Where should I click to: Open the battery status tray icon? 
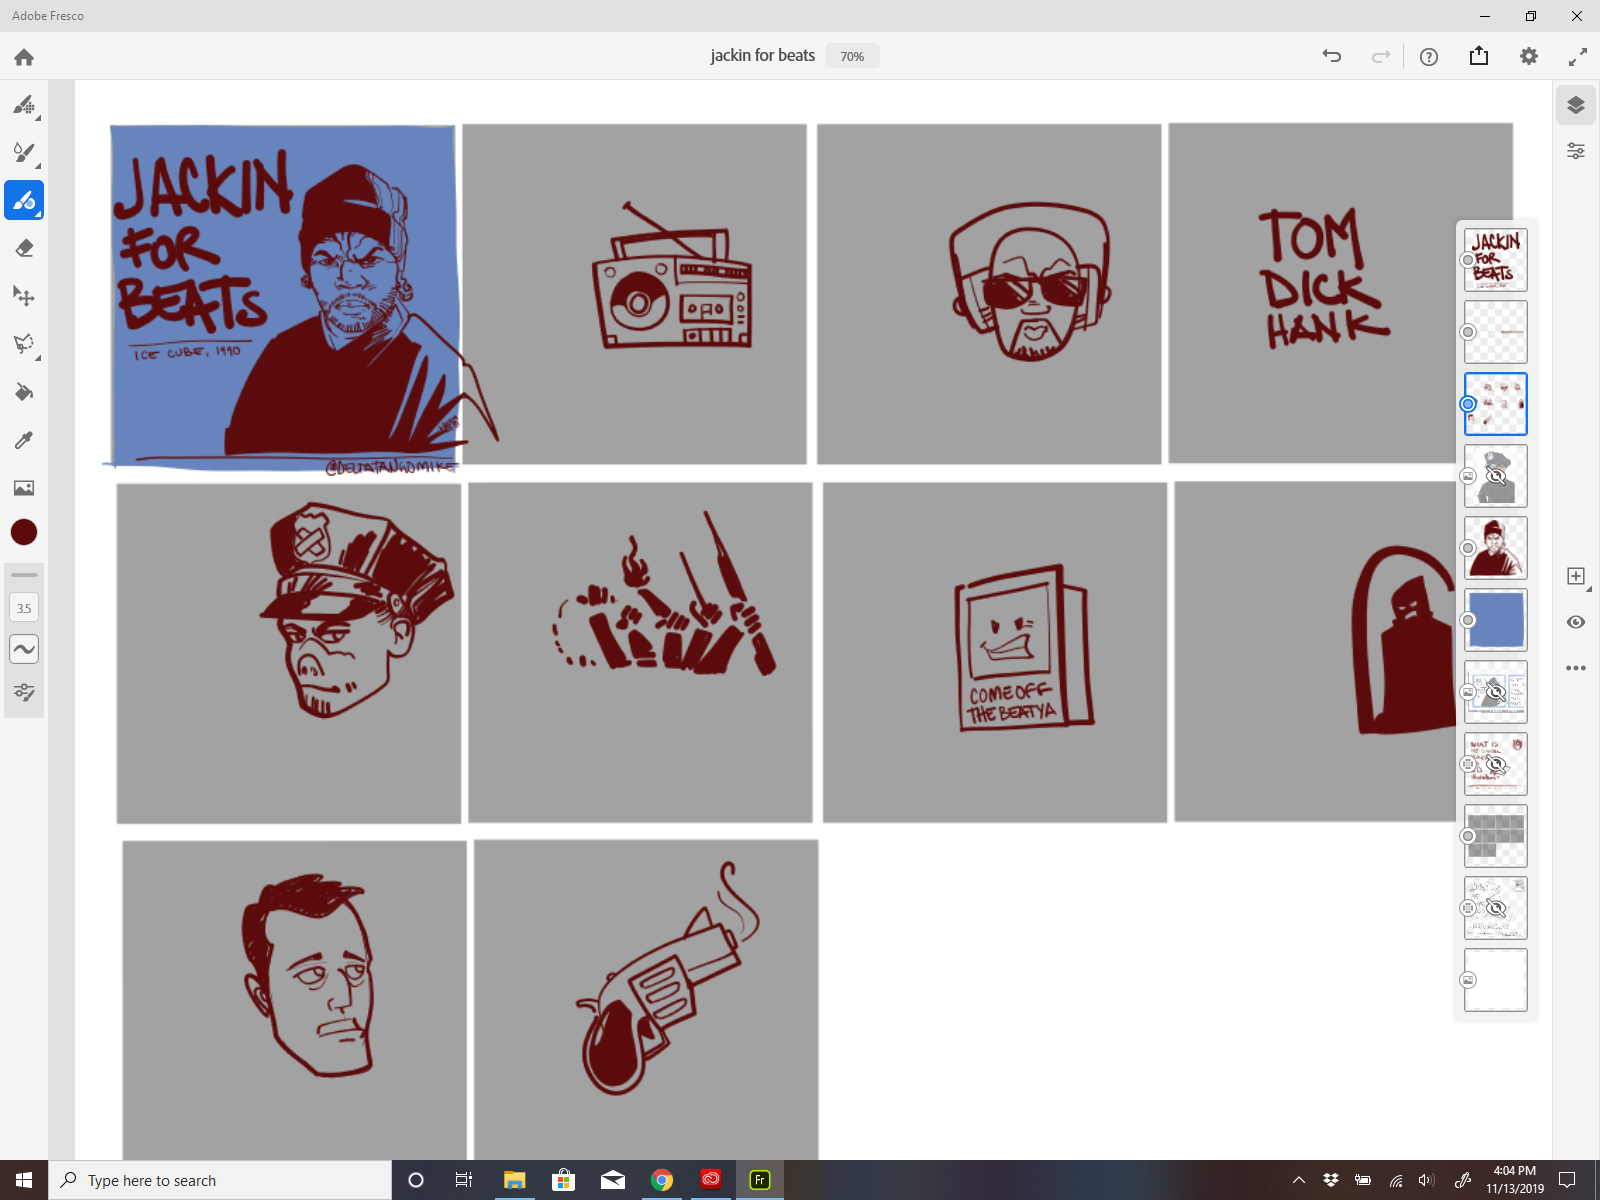(x=1363, y=1180)
